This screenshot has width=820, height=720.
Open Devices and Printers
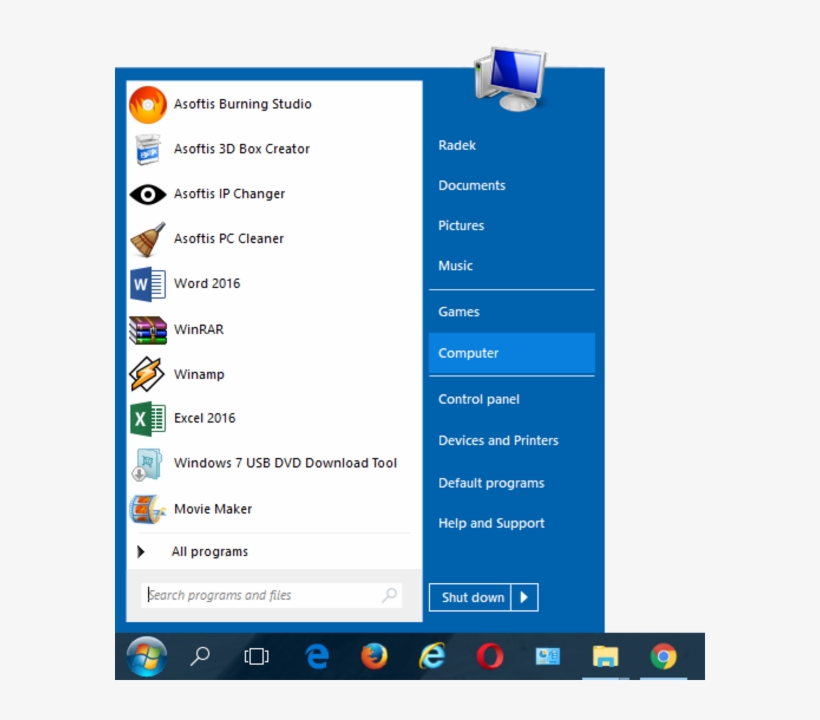498,440
